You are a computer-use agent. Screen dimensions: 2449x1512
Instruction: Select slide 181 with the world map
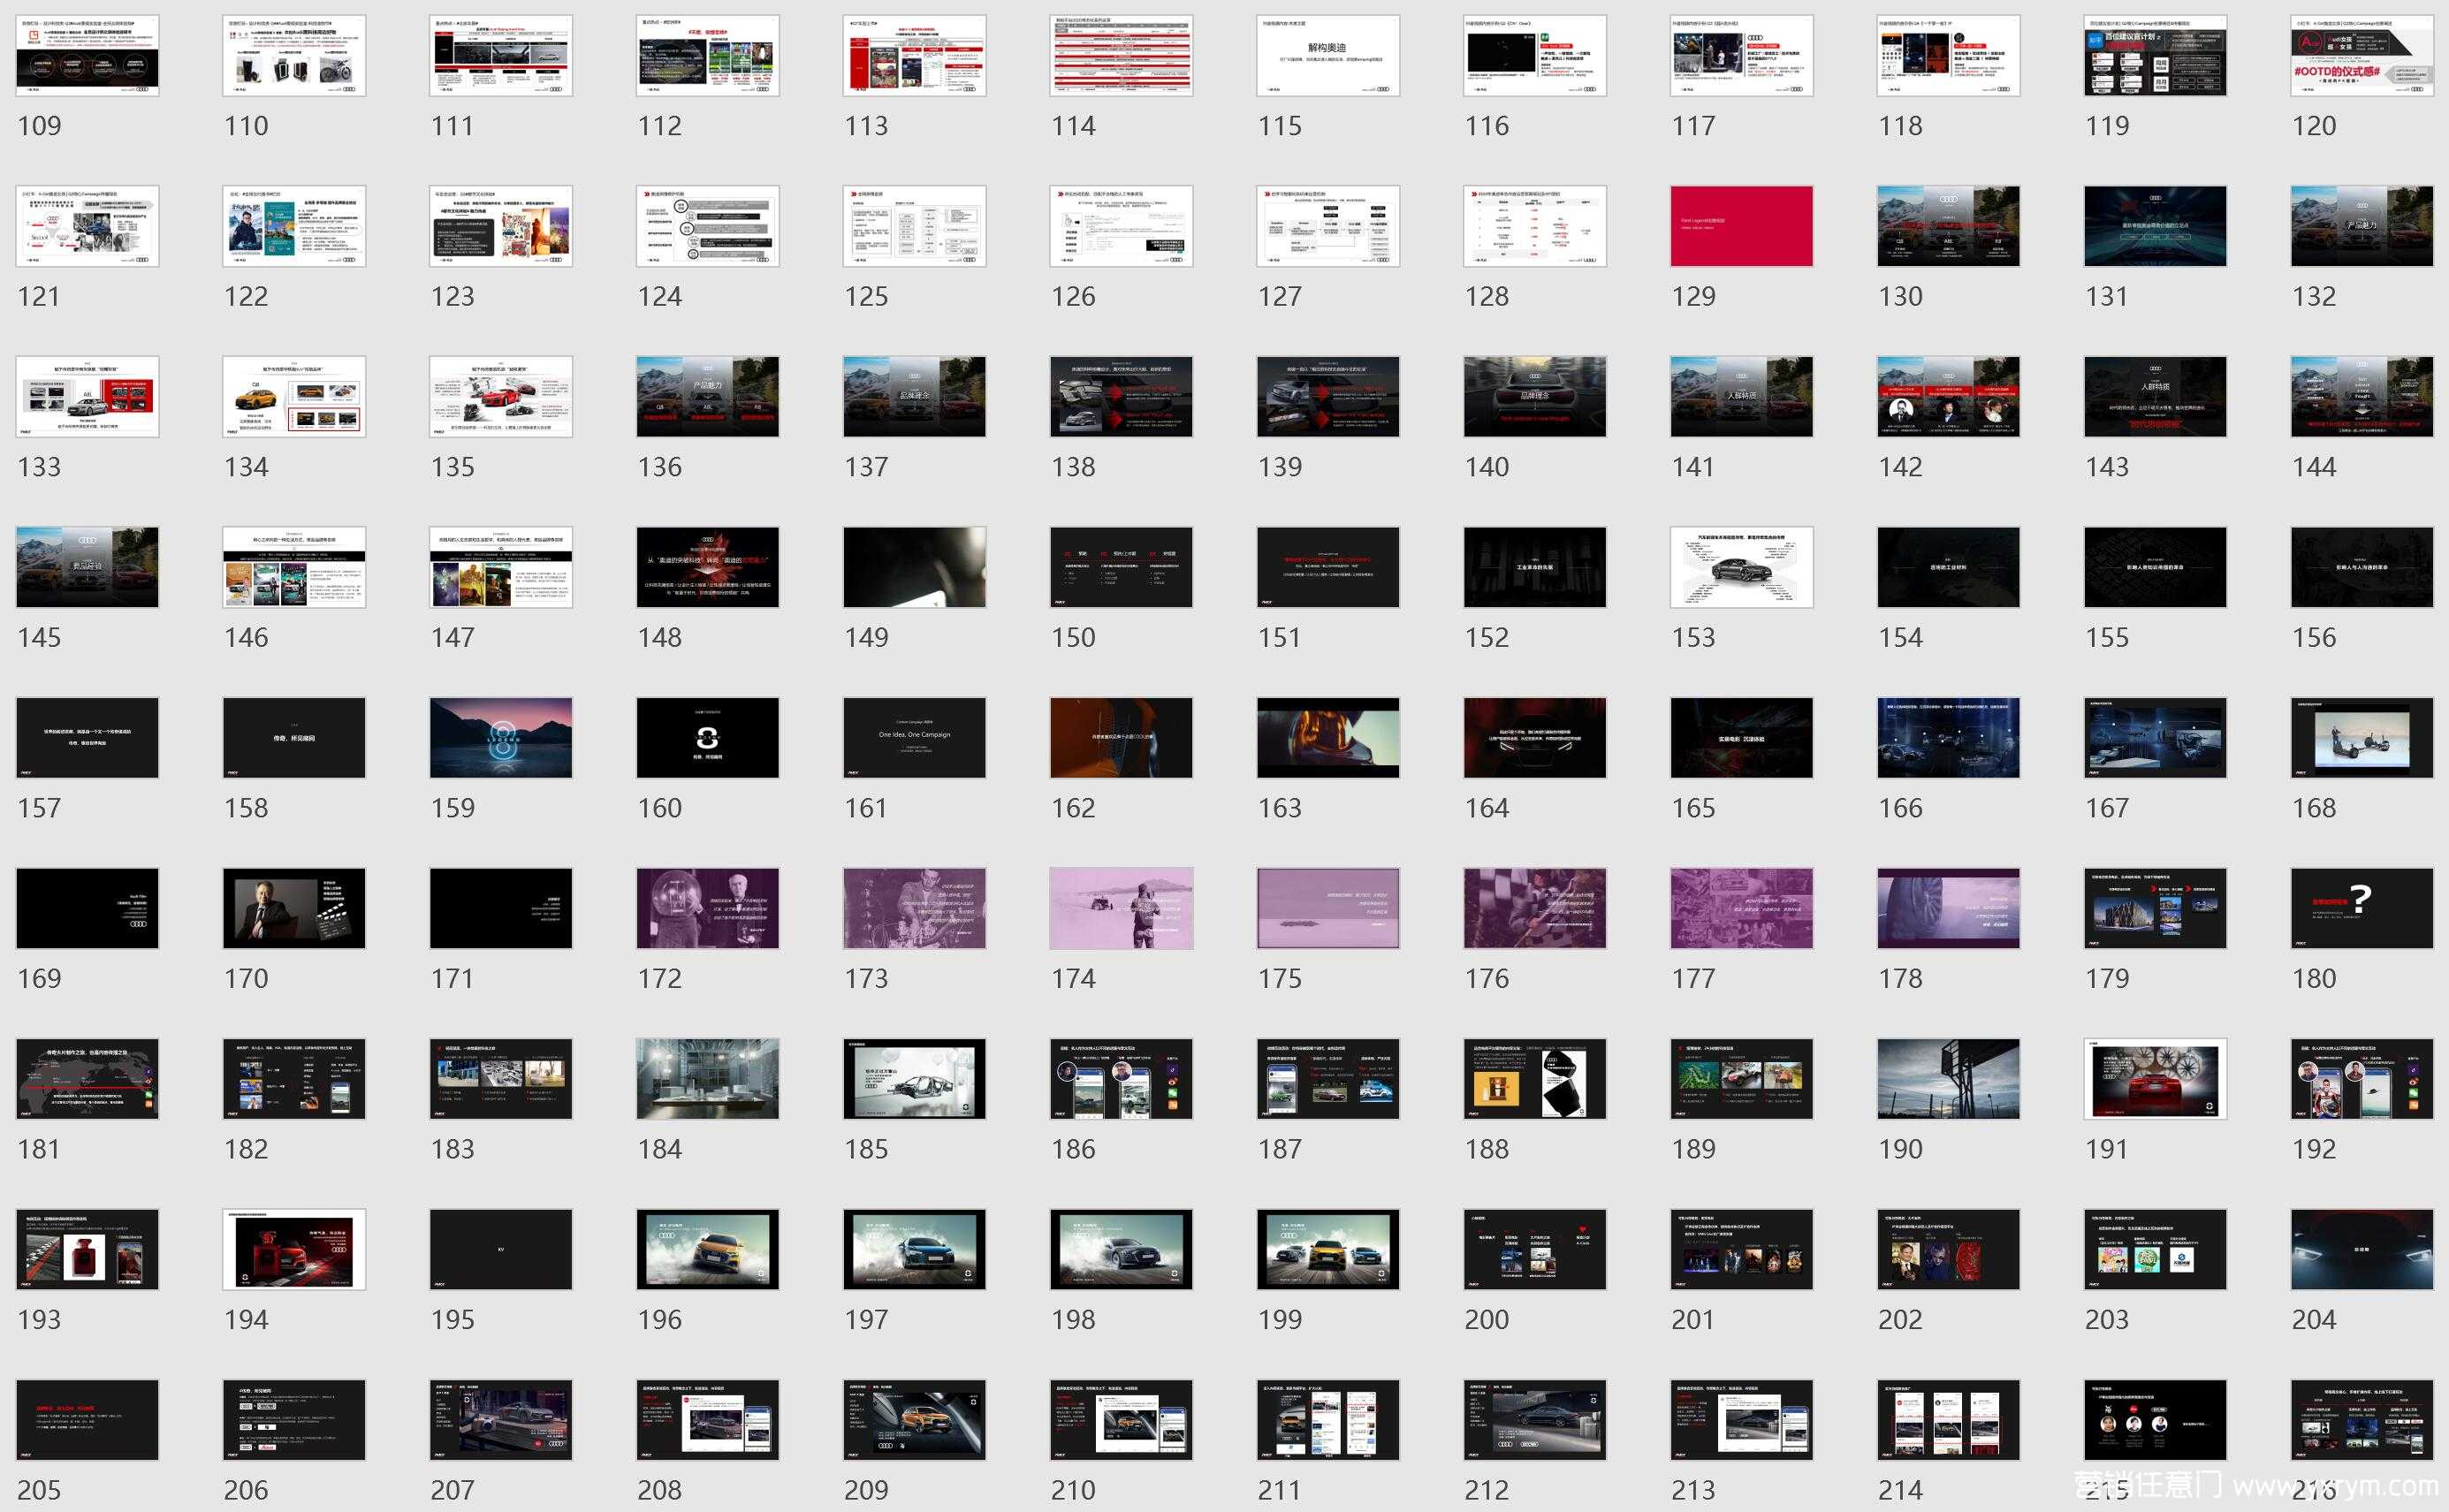87,1079
